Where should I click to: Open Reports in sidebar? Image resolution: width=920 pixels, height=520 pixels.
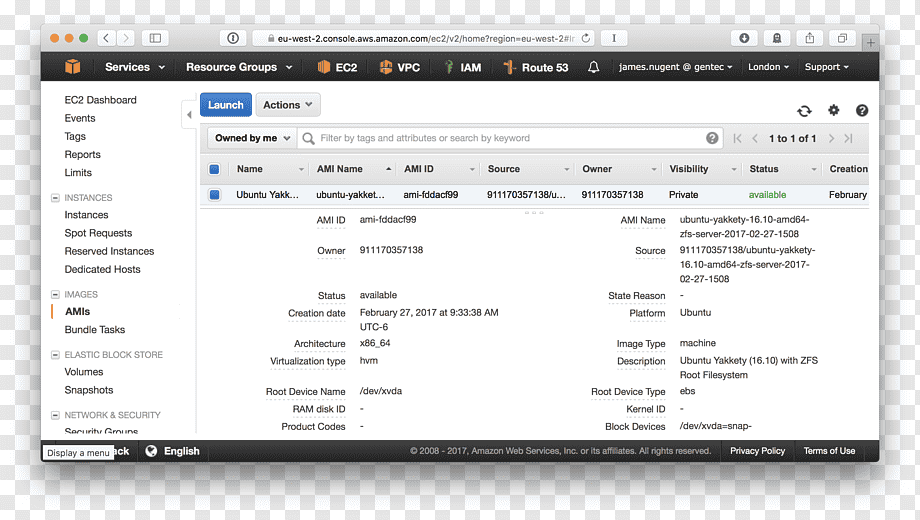point(82,154)
